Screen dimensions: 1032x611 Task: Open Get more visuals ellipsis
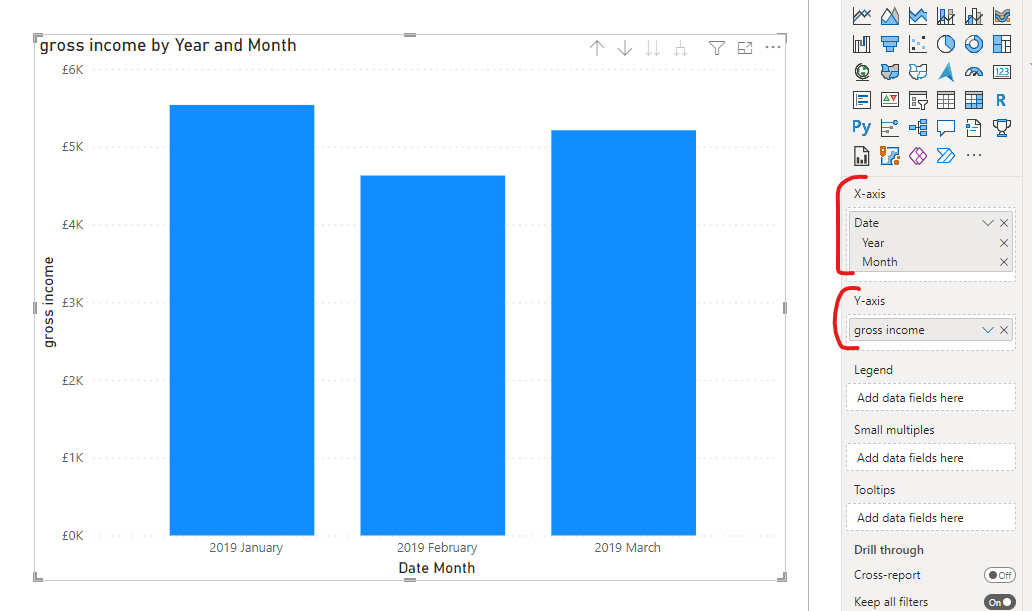(x=974, y=155)
